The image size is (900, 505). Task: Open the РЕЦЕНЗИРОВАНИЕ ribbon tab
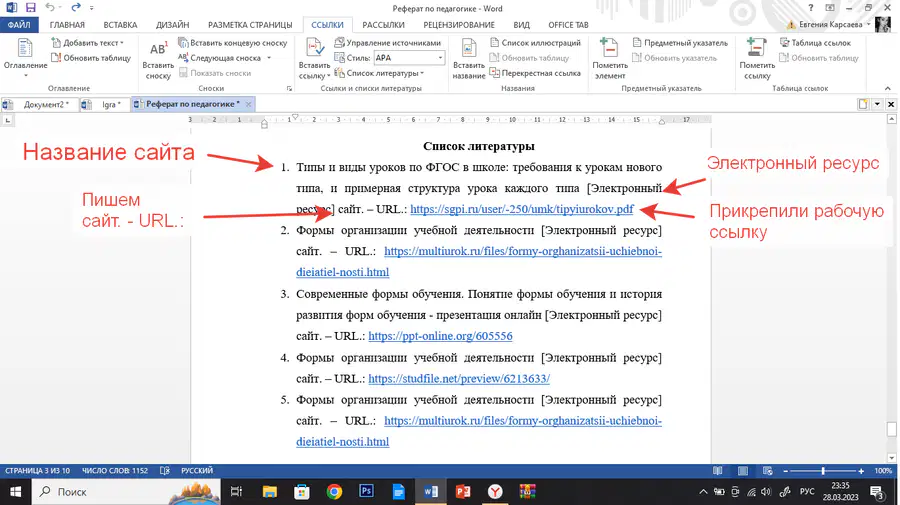459,25
